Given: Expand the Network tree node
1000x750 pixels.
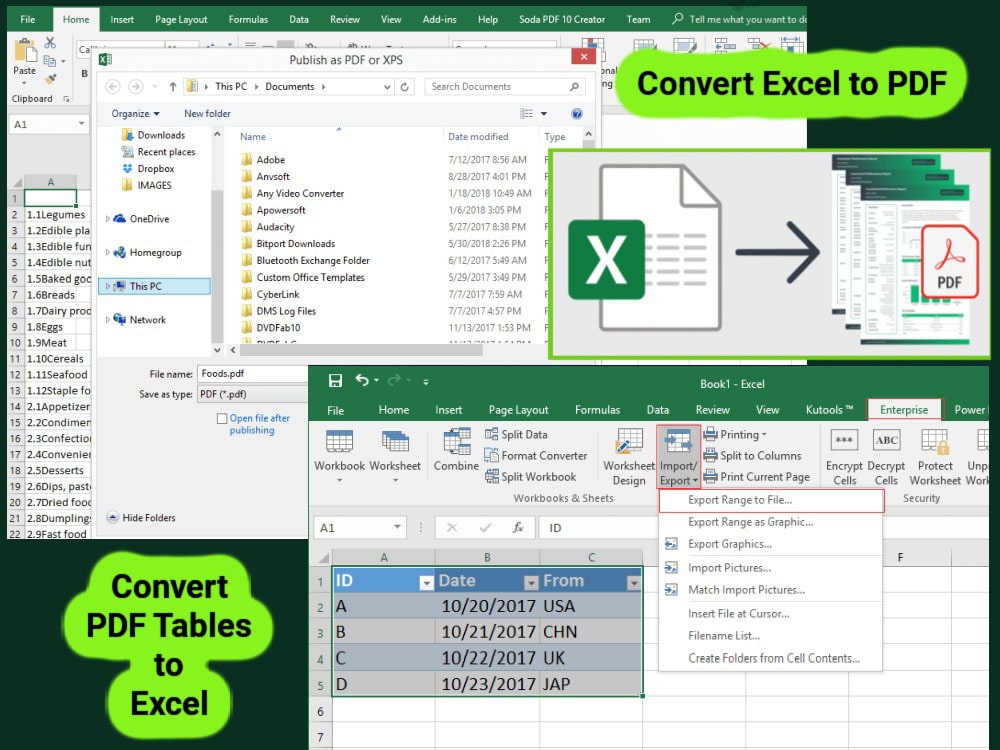Looking at the screenshot, I should (107, 320).
